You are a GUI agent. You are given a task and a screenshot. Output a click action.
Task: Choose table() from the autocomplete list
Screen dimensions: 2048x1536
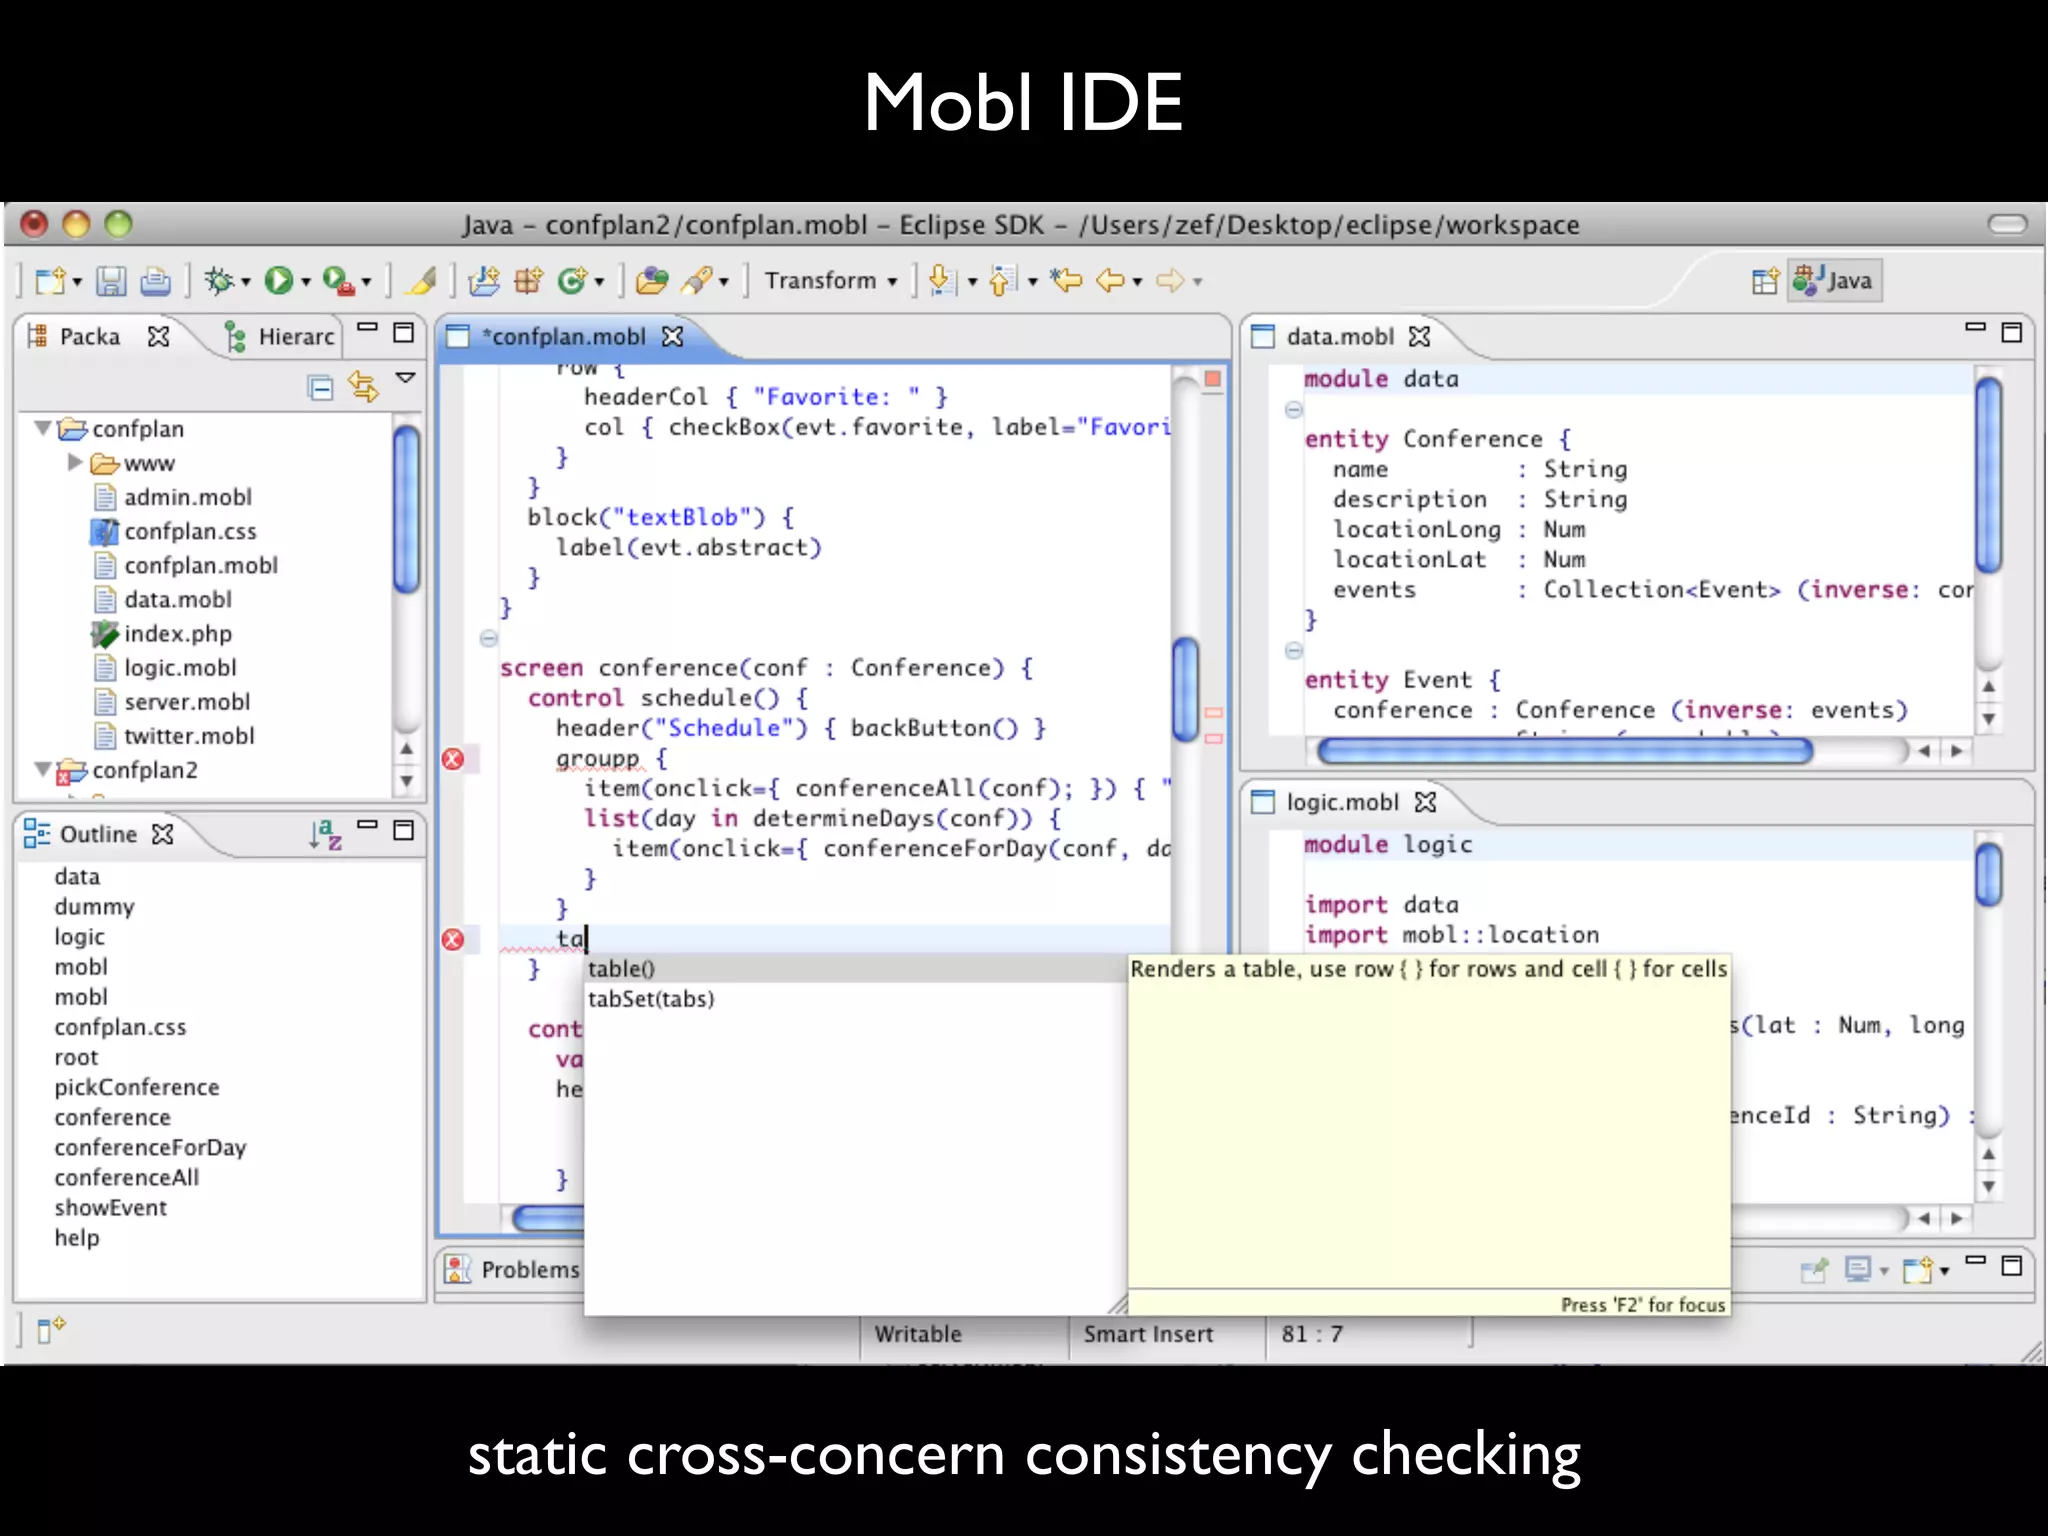coord(855,968)
